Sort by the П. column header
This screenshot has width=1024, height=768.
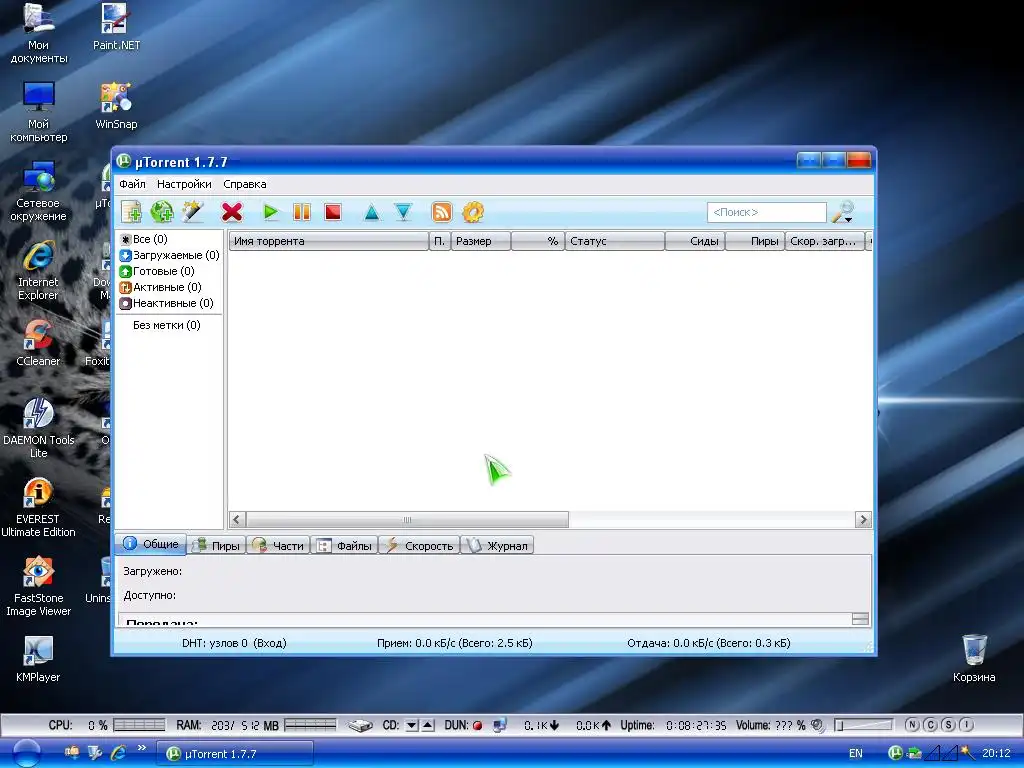[440, 241]
